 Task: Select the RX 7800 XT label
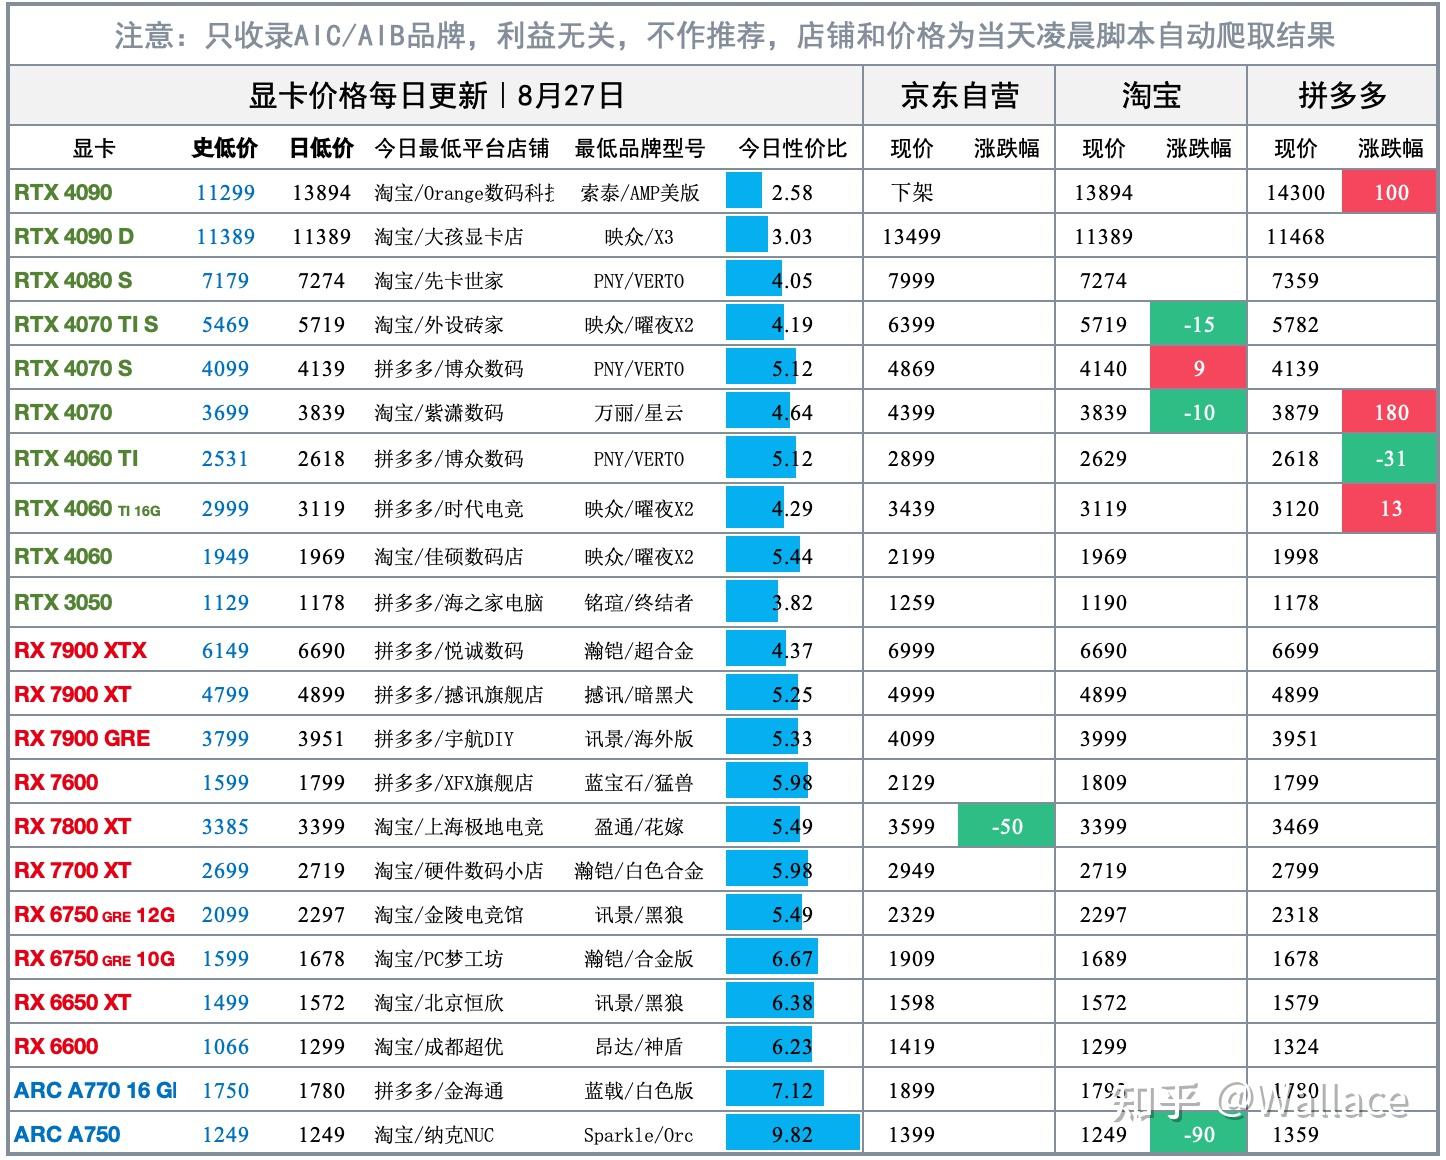pyautogui.click(x=72, y=827)
